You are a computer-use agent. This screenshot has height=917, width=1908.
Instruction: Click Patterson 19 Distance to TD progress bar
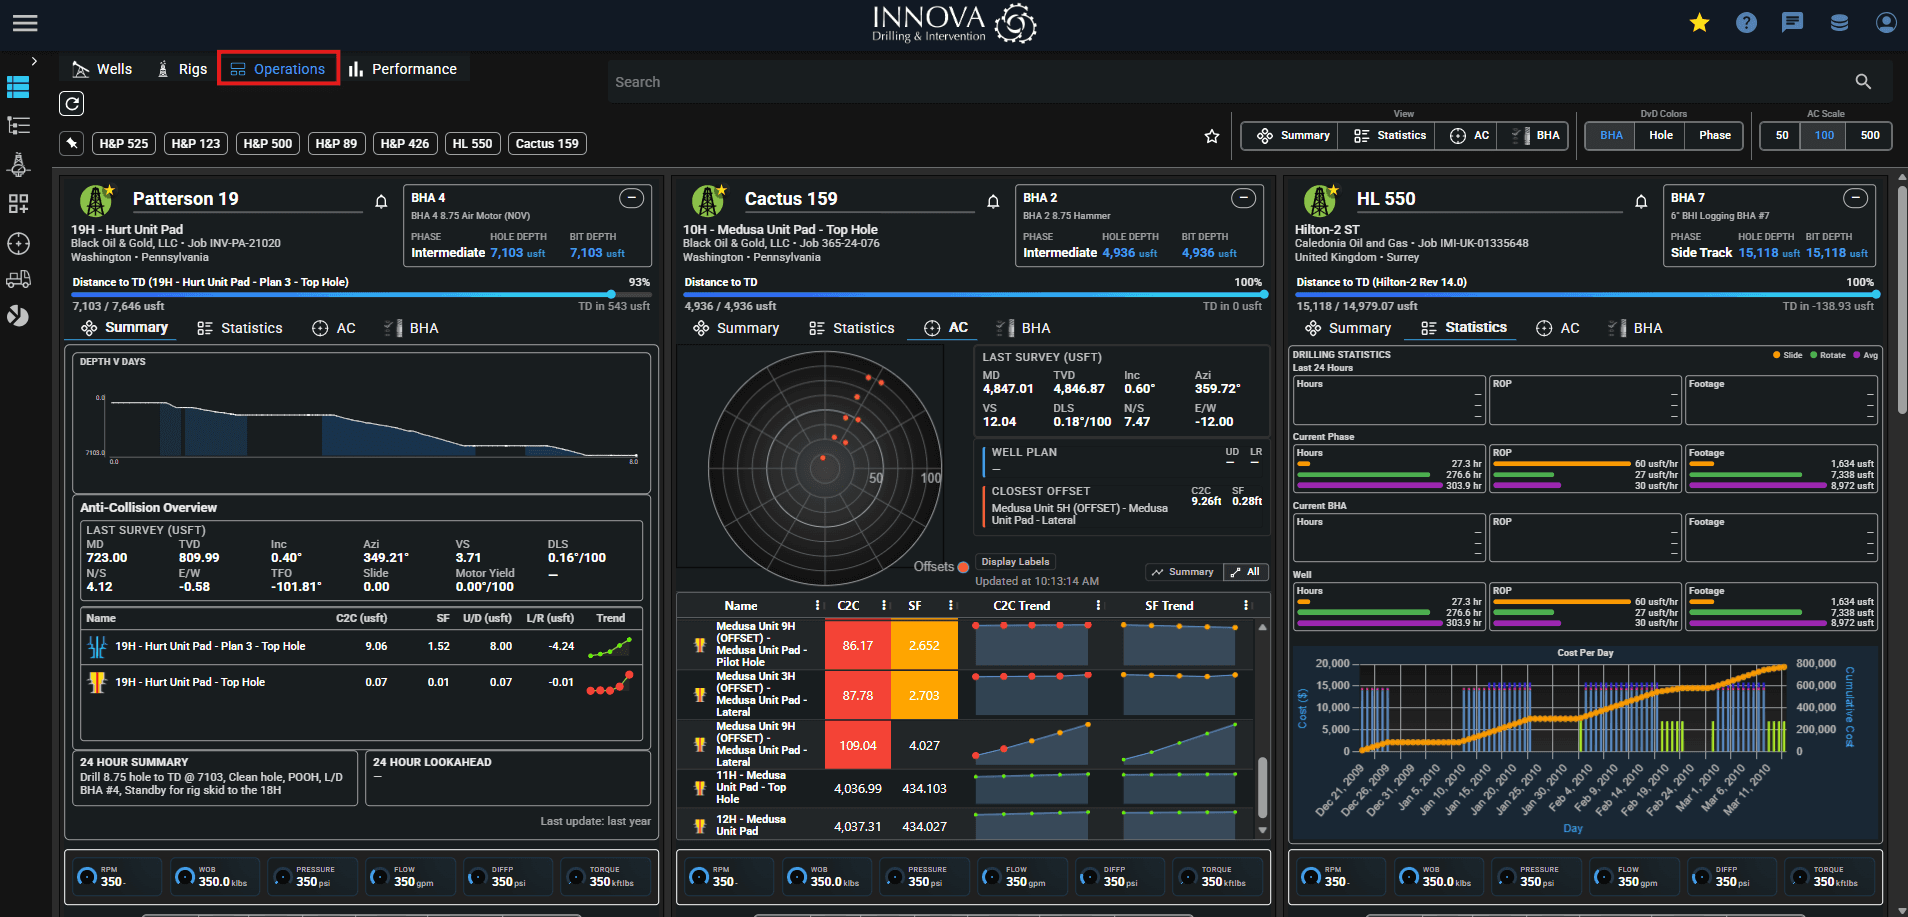[361, 295]
